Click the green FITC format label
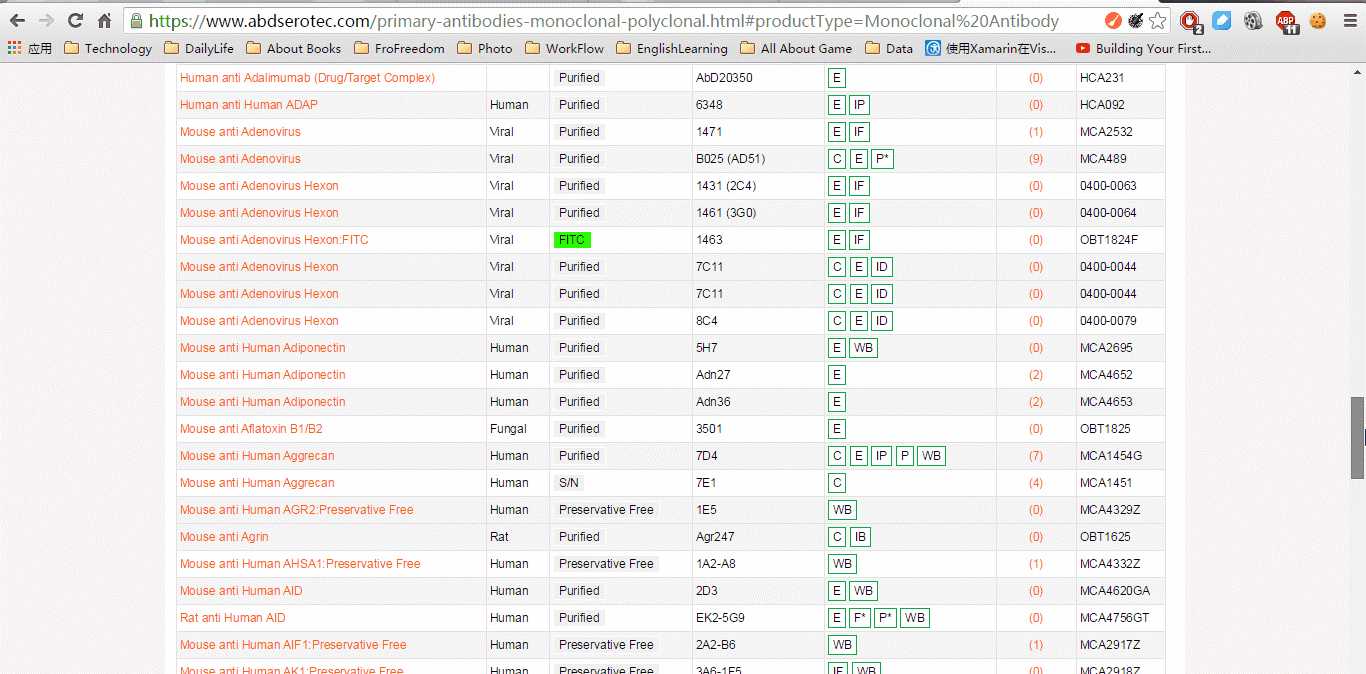Screen dimensions: 1366x674 (x=573, y=240)
